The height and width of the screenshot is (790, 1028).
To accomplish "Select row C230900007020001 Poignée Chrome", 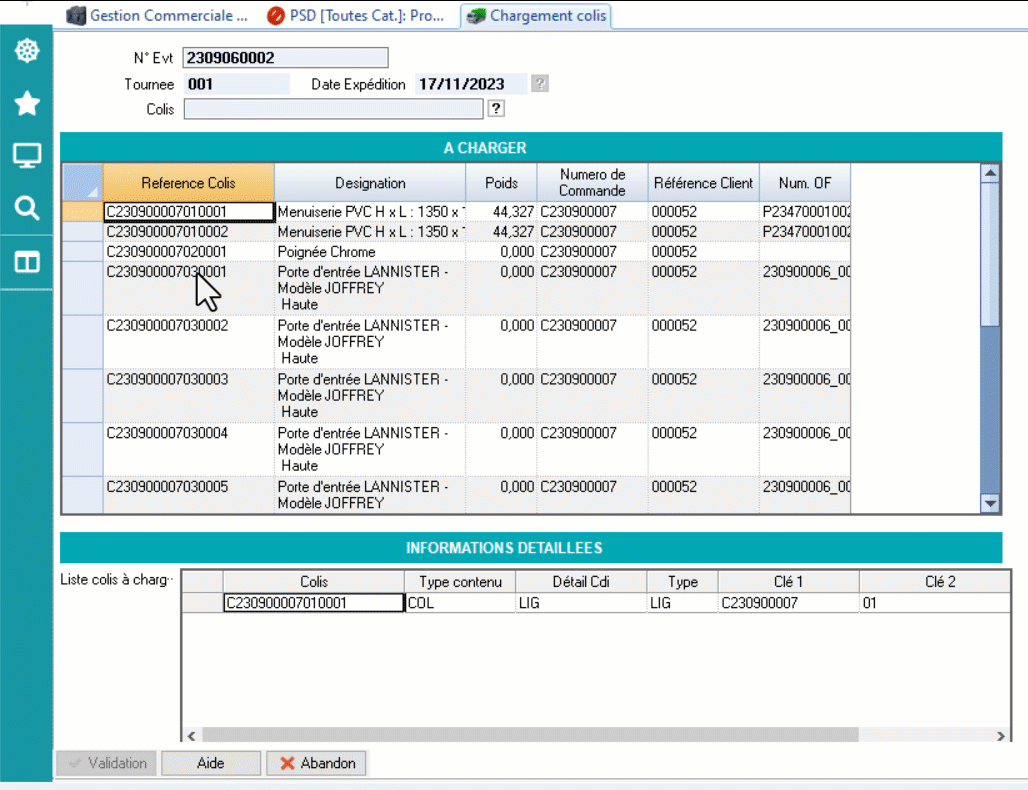I will [188, 252].
